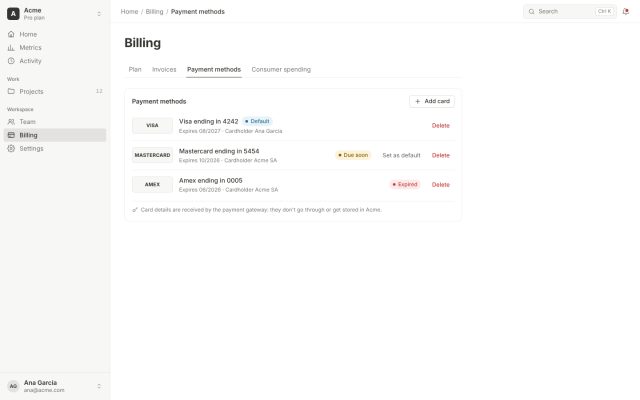This screenshot has height=400, width=640.
Task: Set Mastercard 5454 as default
Action: (401, 155)
